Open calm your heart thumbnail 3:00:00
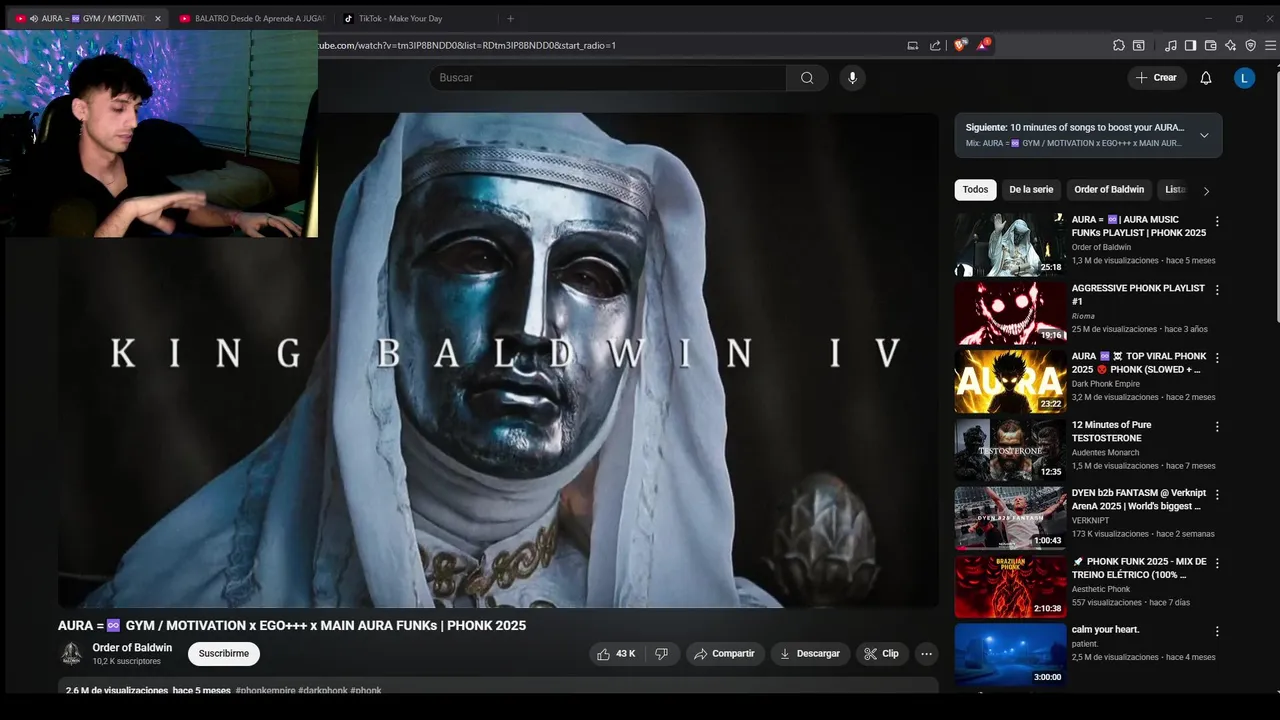Screen dimensions: 1280x720 (1010, 654)
